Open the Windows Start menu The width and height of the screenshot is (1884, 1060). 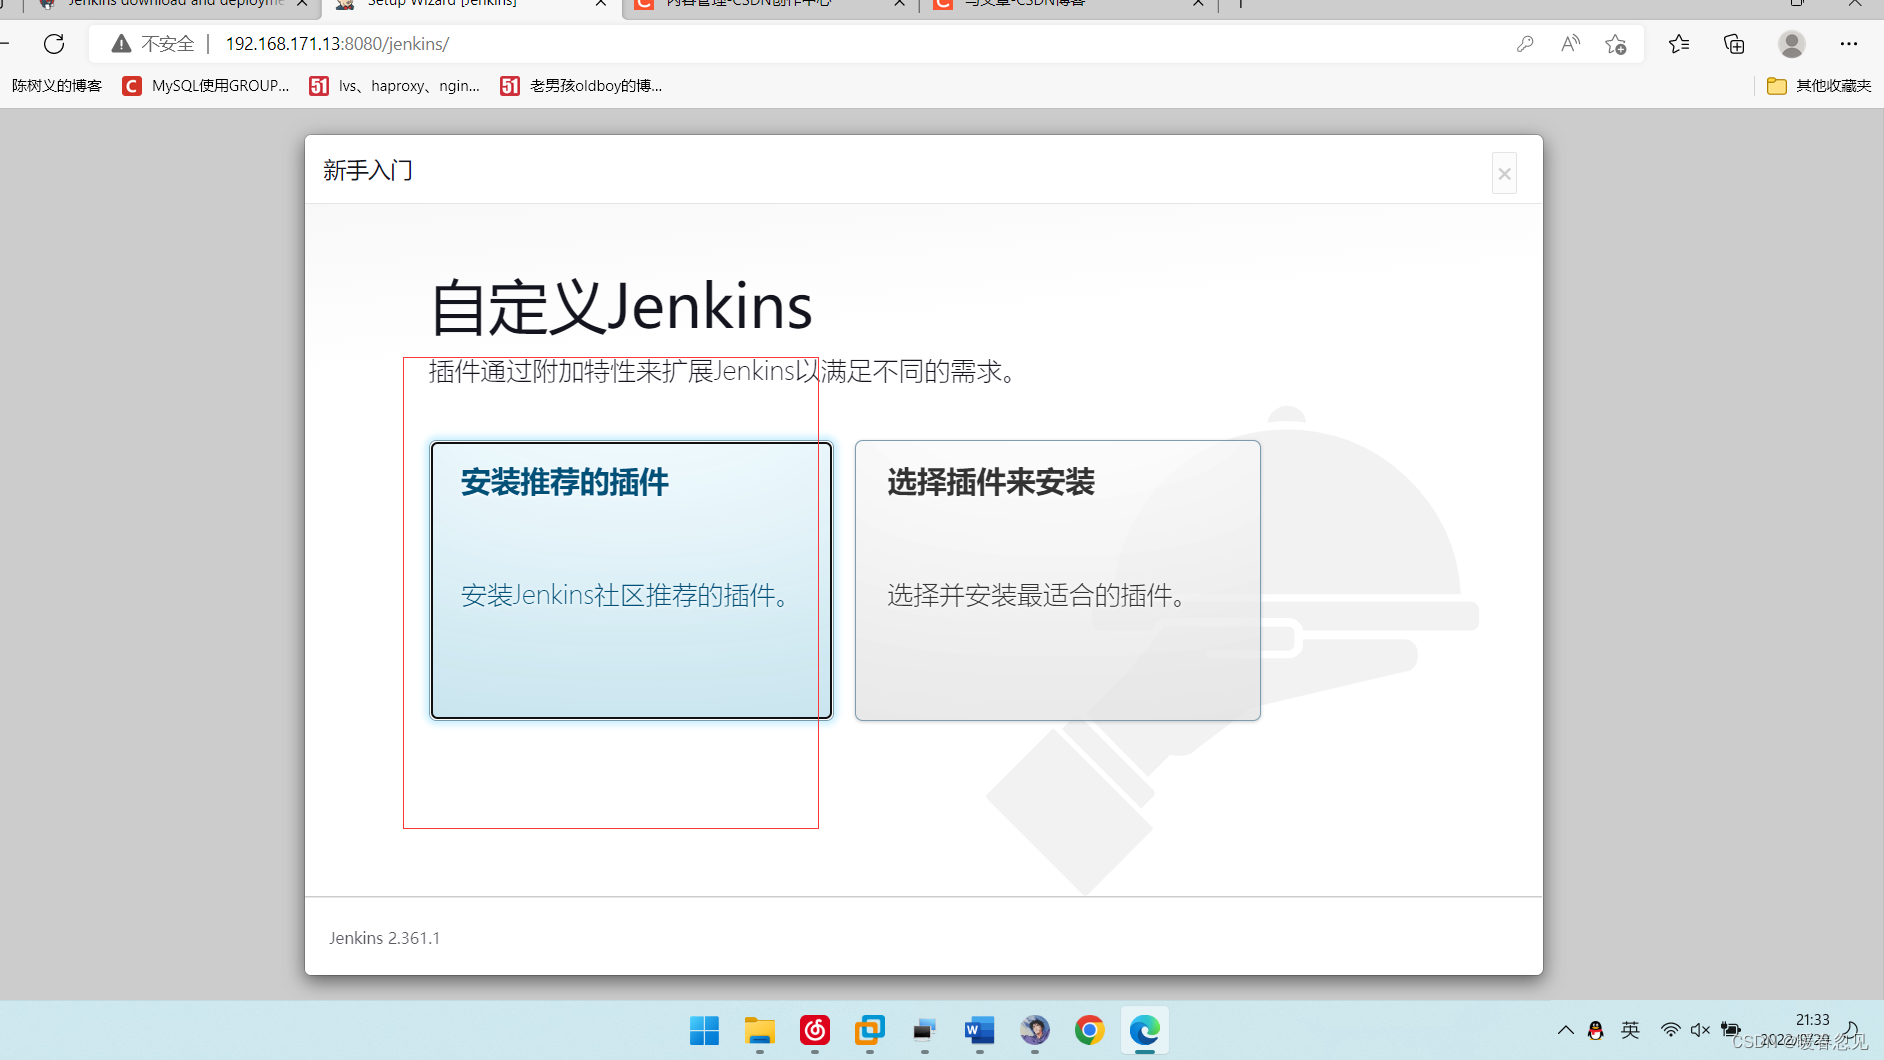705,1030
